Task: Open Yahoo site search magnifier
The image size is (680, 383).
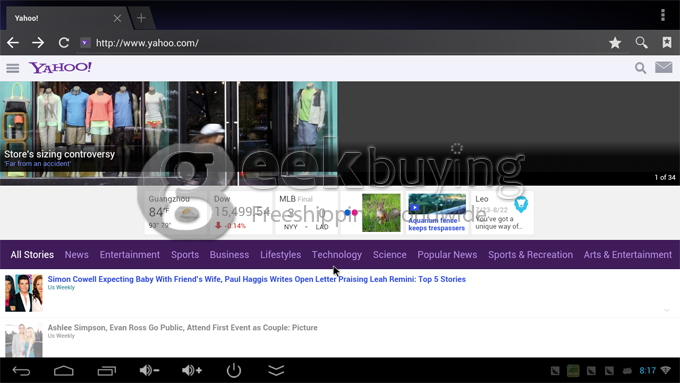Action: pos(640,68)
